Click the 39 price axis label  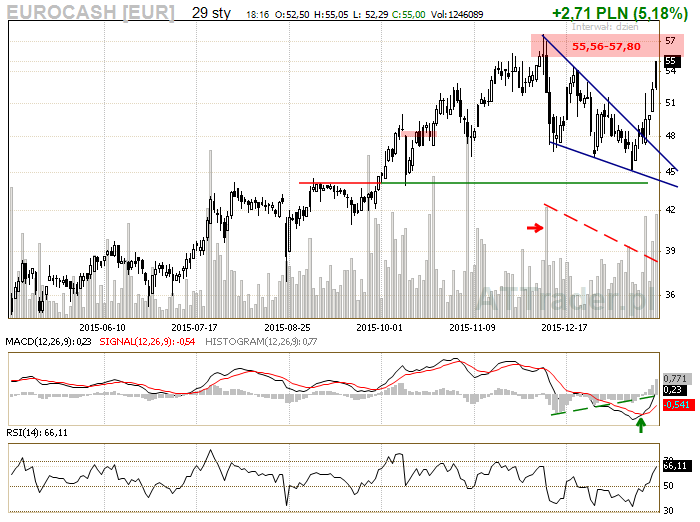670,251
